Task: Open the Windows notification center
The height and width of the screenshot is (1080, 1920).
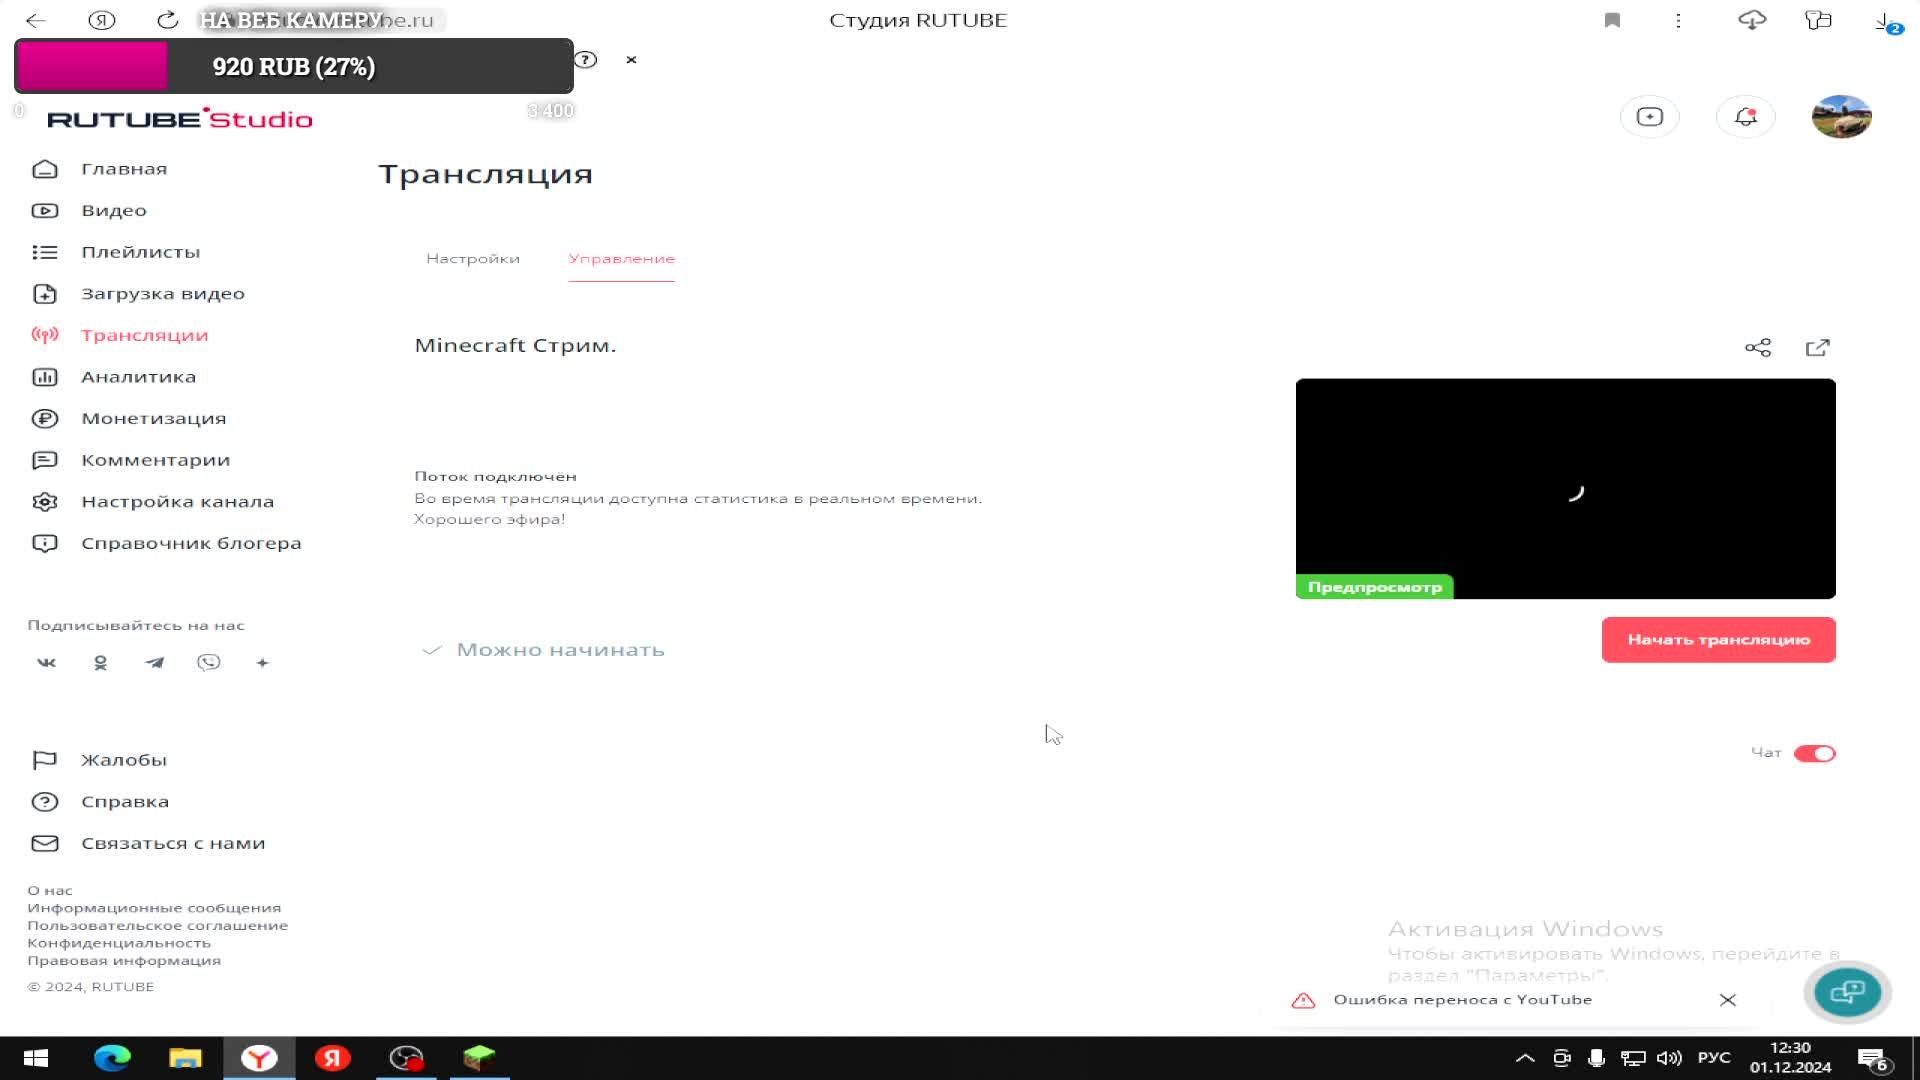Action: point(1872,1059)
